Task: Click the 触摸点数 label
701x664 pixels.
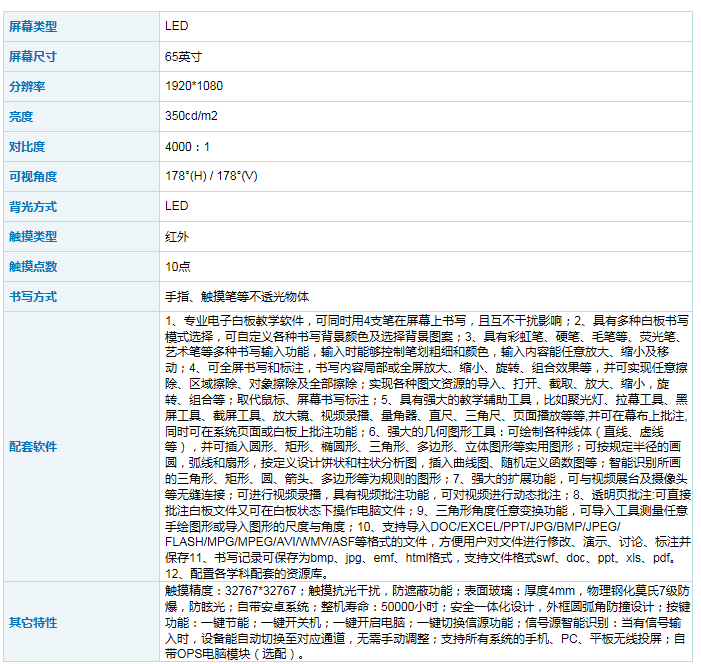Action: (x=33, y=266)
